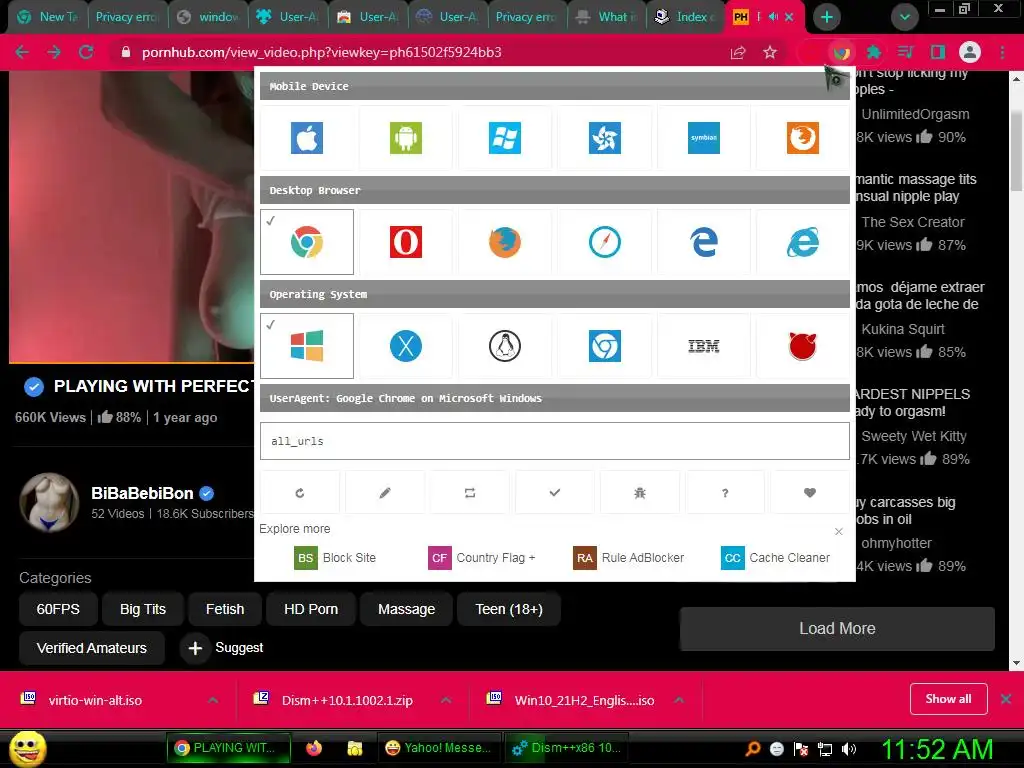The width and height of the screenshot is (1024, 768).
Task: Open Rule AdBlocker in Explore more
Action: pyautogui.click(x=629, y=558)
